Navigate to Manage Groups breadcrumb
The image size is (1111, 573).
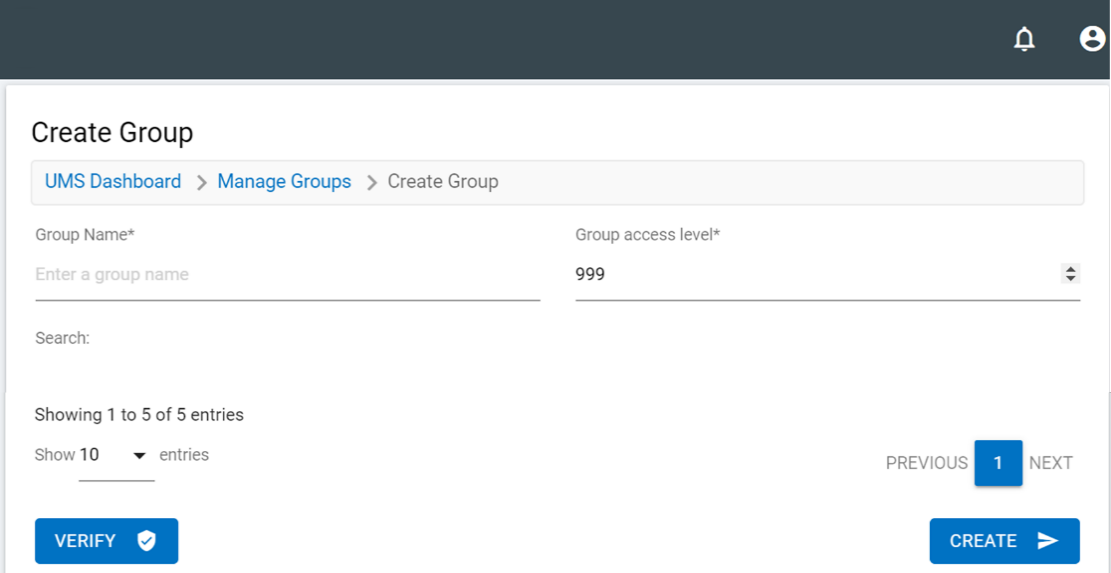tap(284, 181)
